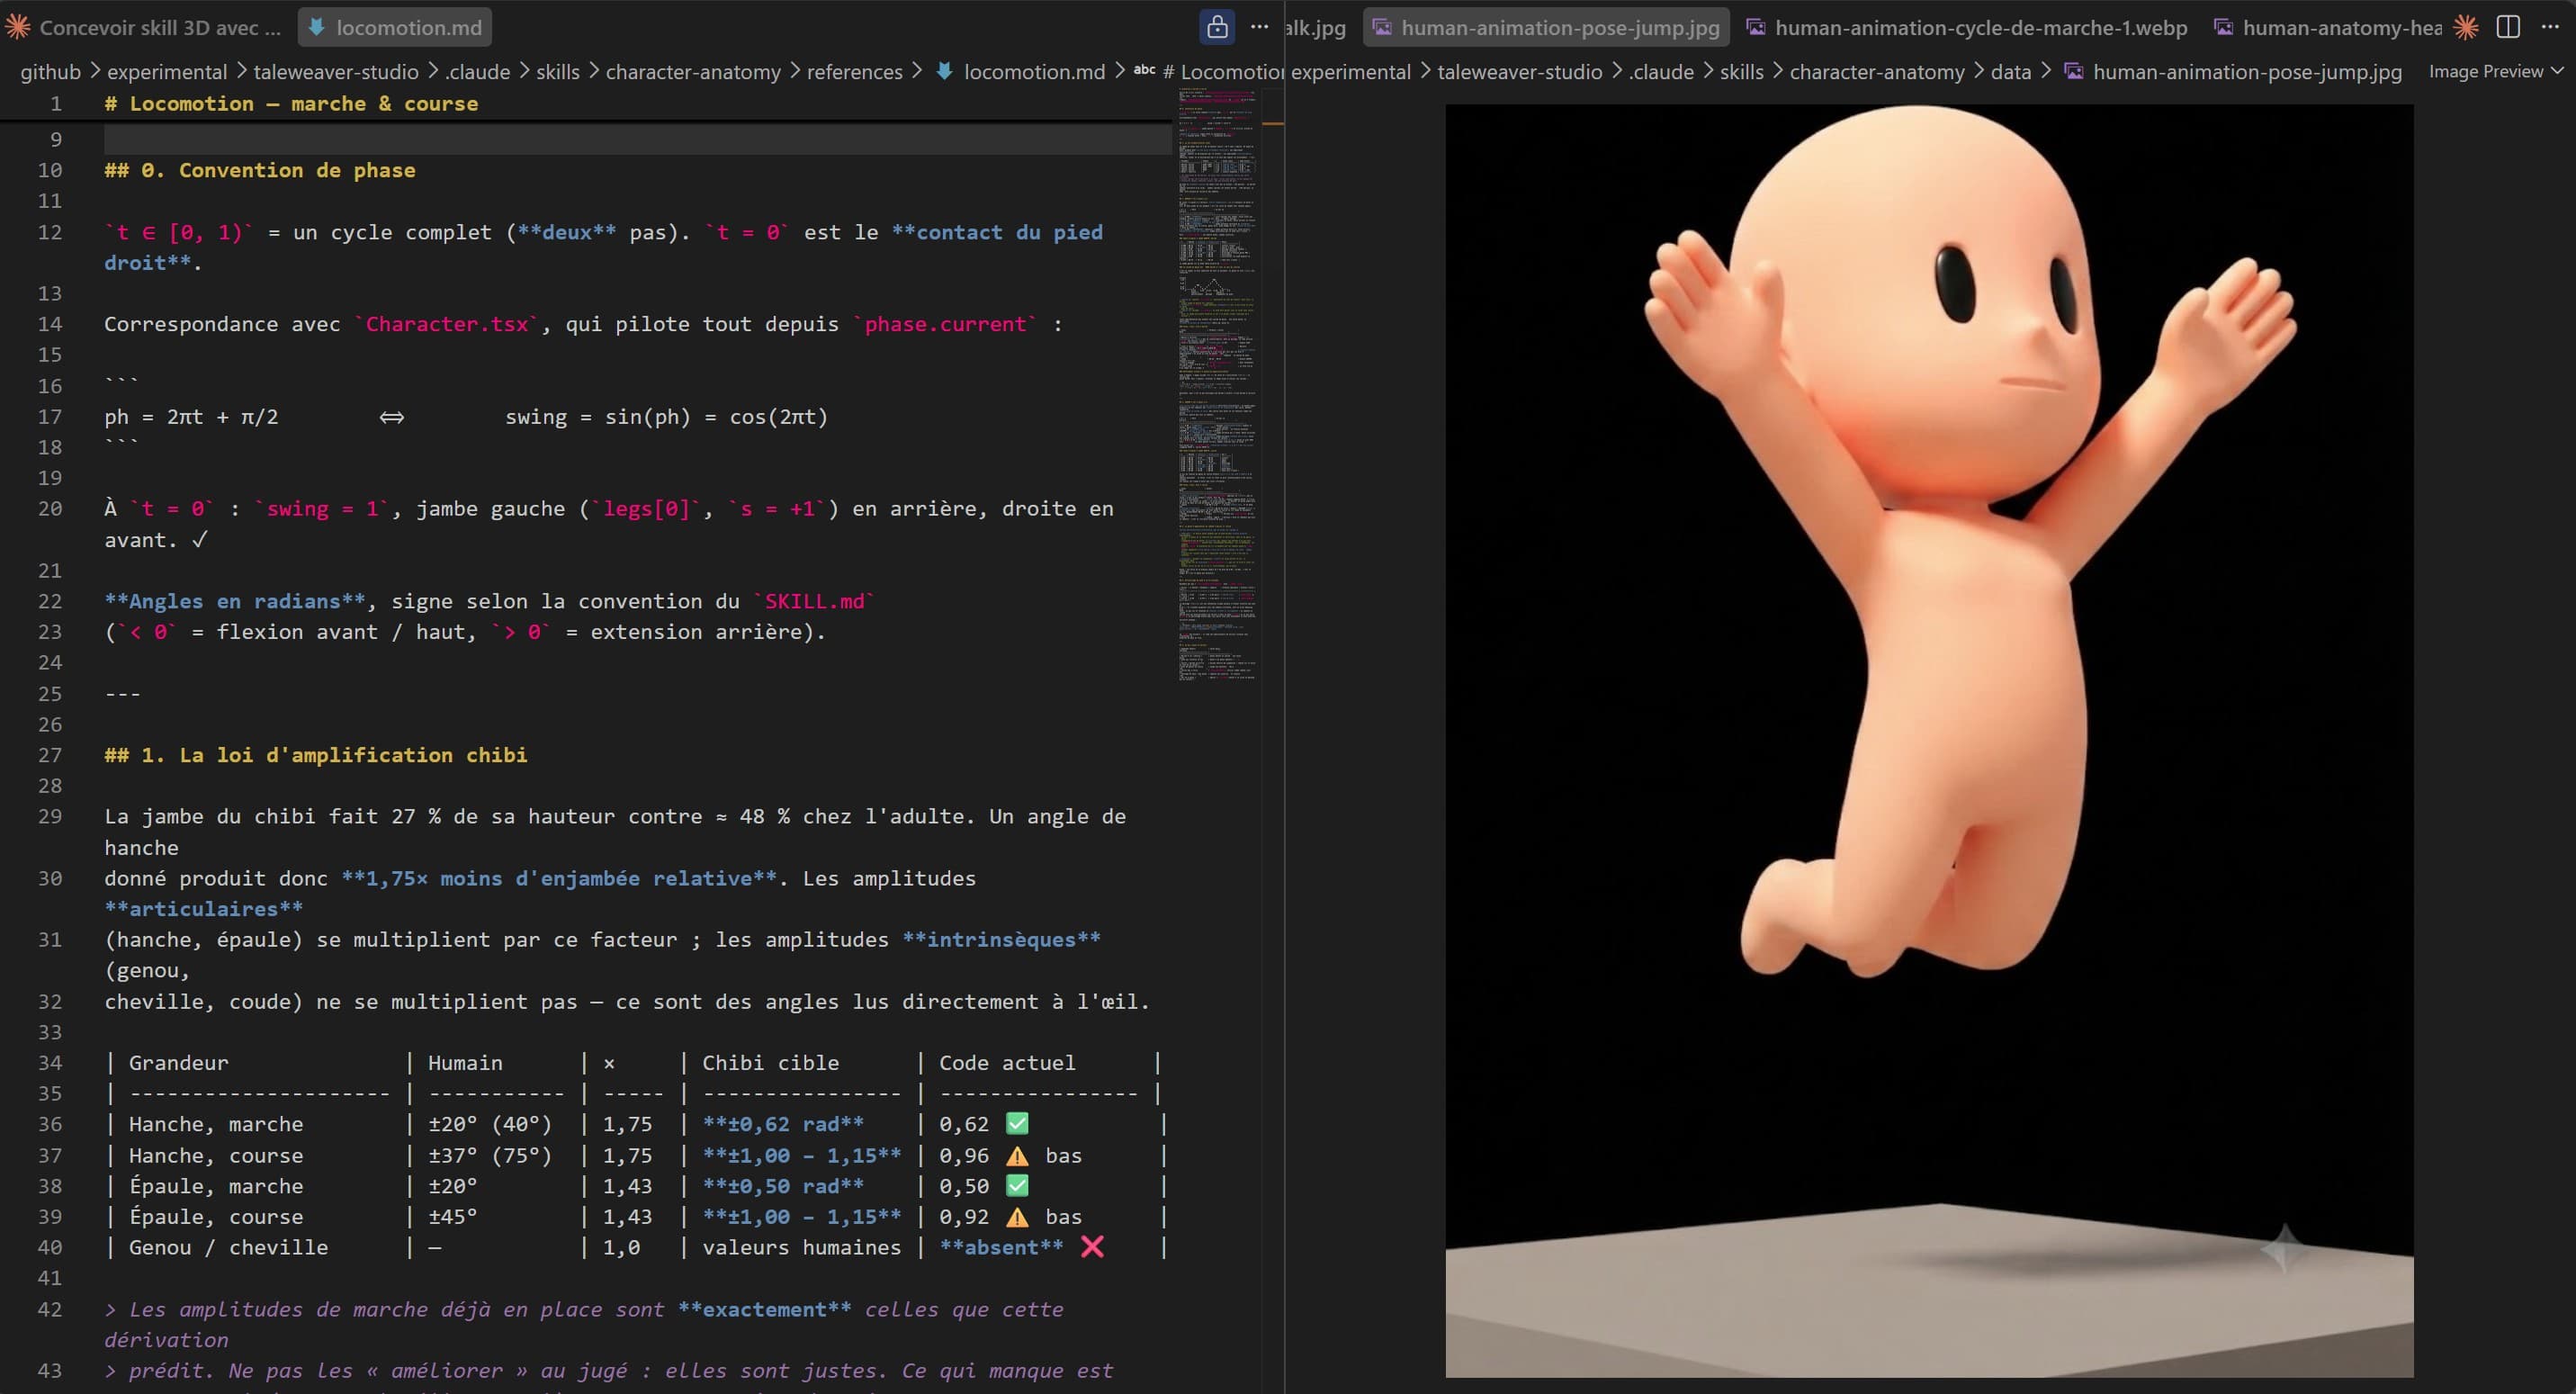Click the '±37° (75°)' human value cell

pos(490,1155)
